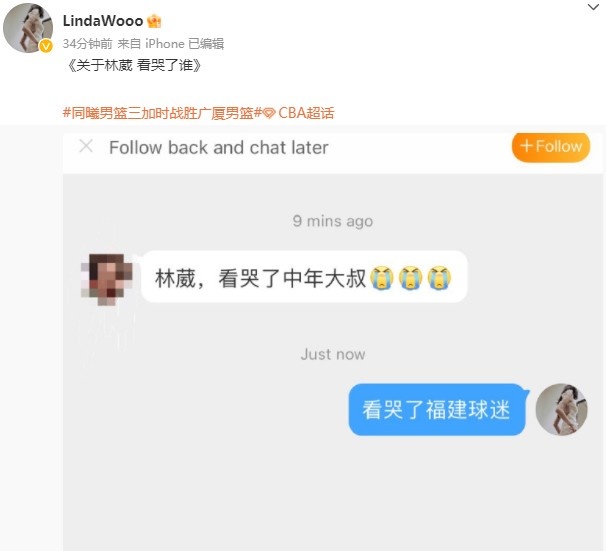Open LindaWooo's profile avatar
The height and width of the screenshot is (551, 606).
pyautogui.click(x=28, y=28)
